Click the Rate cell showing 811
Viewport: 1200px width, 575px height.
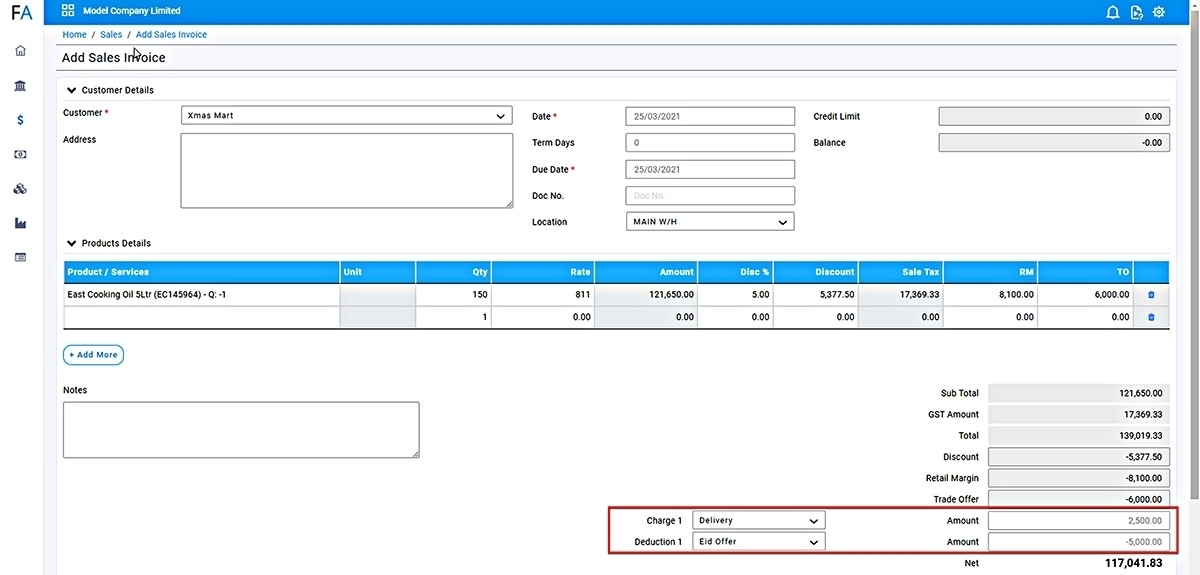pos(544,295)
